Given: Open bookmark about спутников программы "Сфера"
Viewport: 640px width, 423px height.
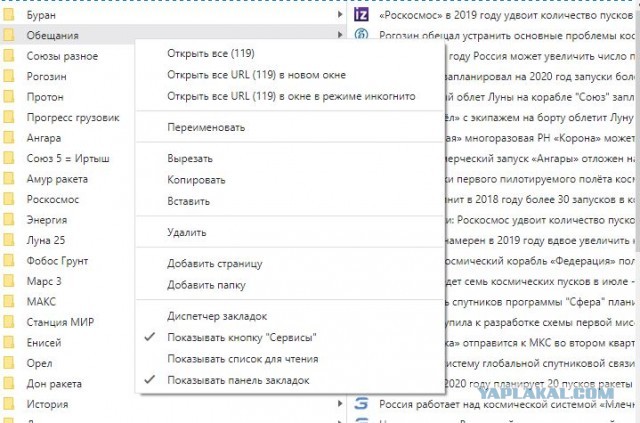Looking at the screenshot, I should pos(540,302).
